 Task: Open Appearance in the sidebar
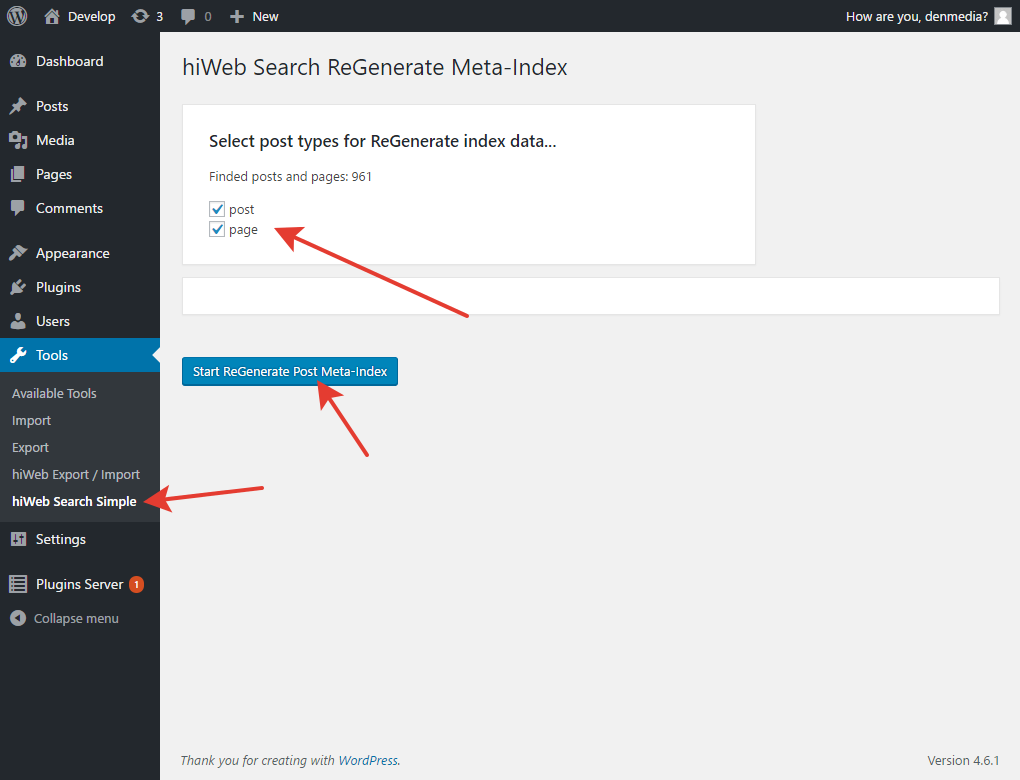[72, 253]
